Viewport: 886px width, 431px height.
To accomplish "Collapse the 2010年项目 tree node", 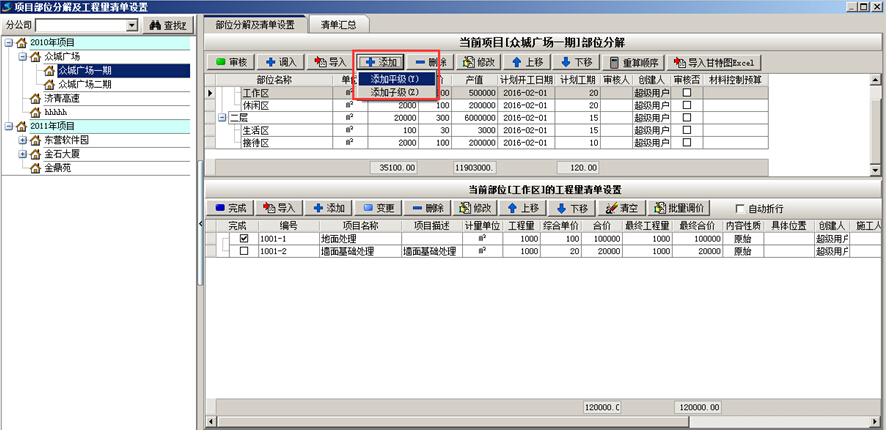I will click(9, 43).
